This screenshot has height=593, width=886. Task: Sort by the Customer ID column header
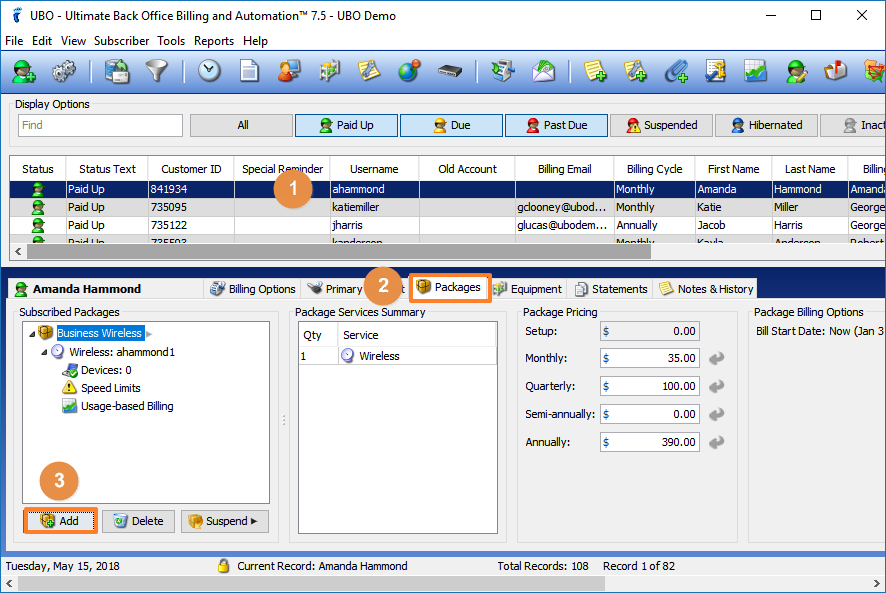pos(191,169)
